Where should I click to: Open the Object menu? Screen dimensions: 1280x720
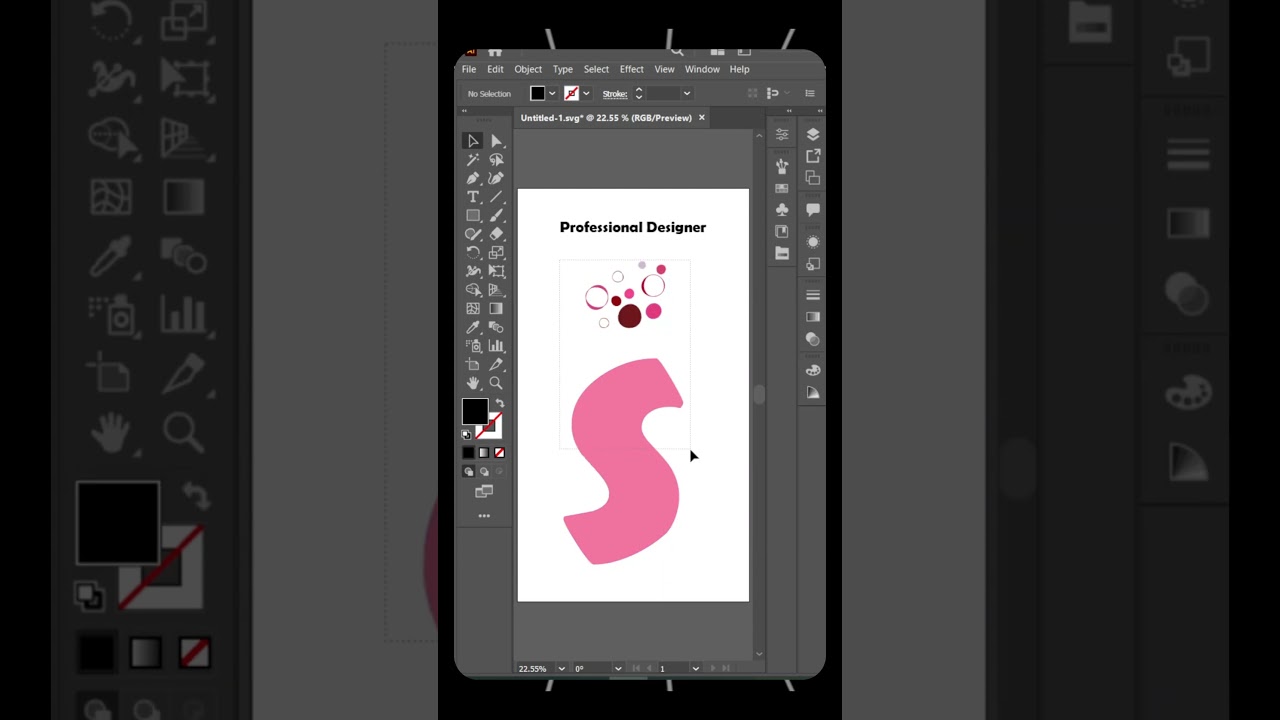(528, 69)
